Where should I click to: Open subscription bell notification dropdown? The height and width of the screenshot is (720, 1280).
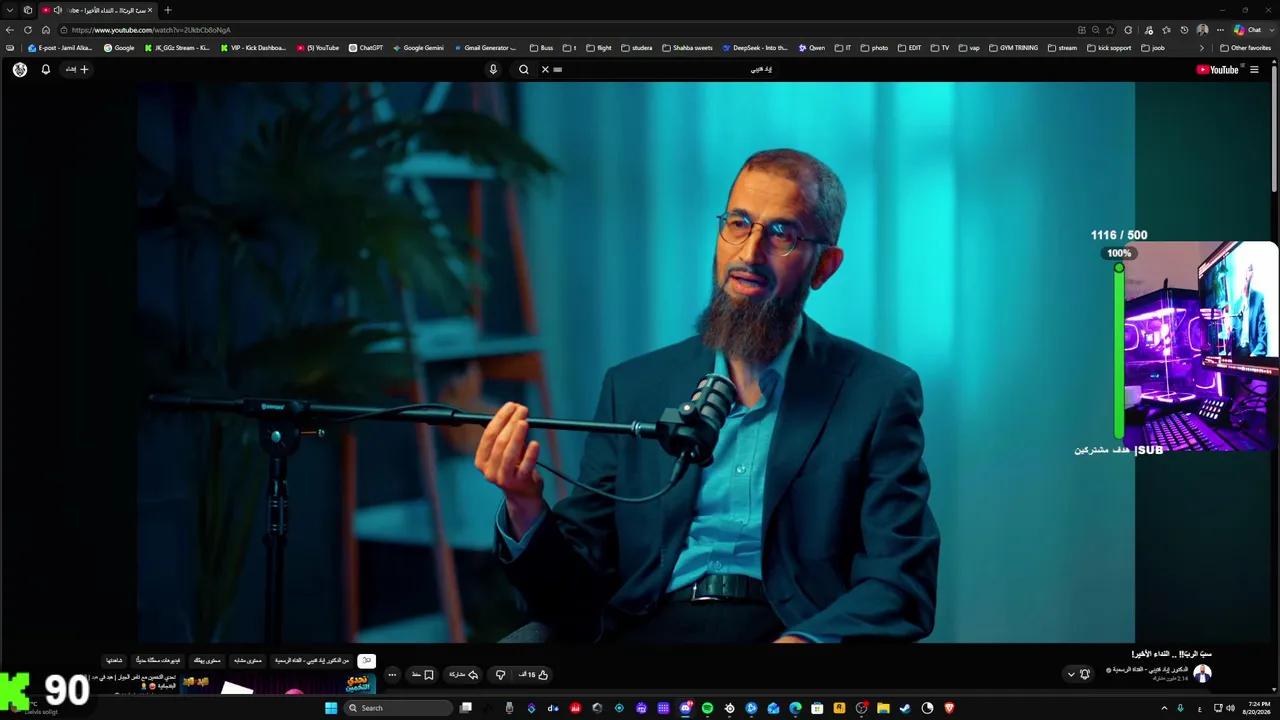(x=1078, y=674)
